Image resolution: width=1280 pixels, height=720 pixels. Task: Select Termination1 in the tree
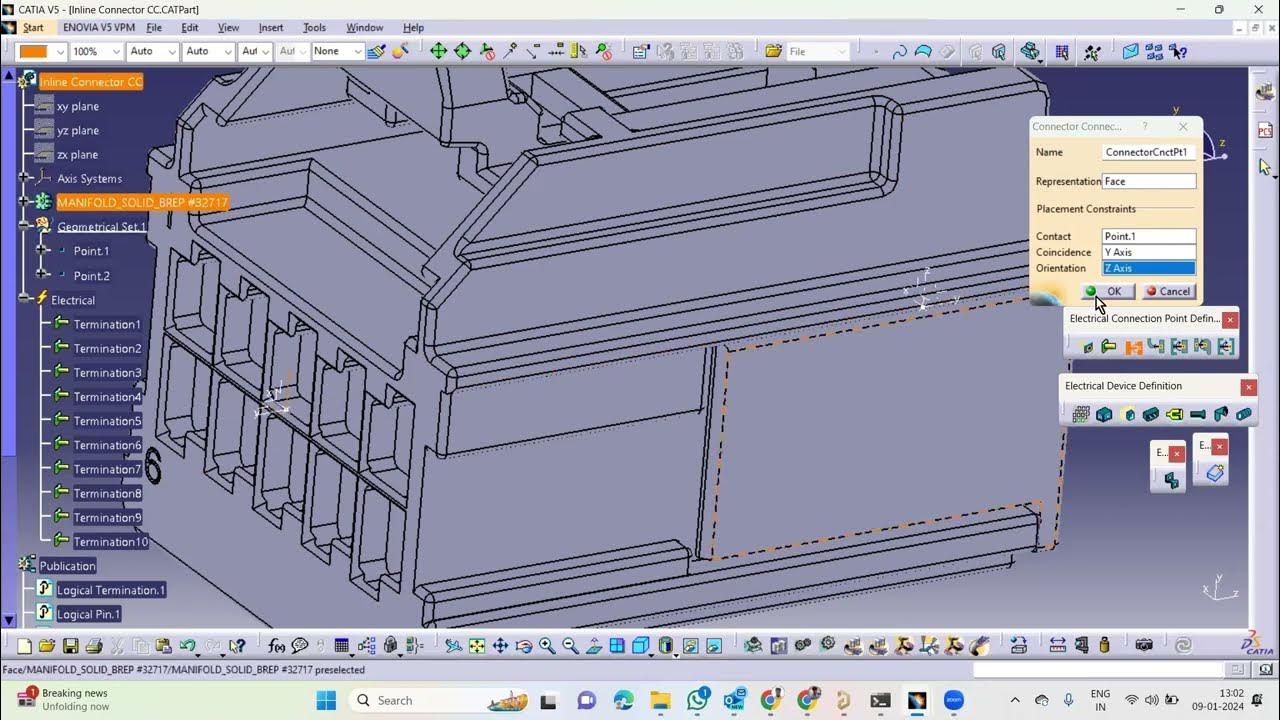coord(107,324)
